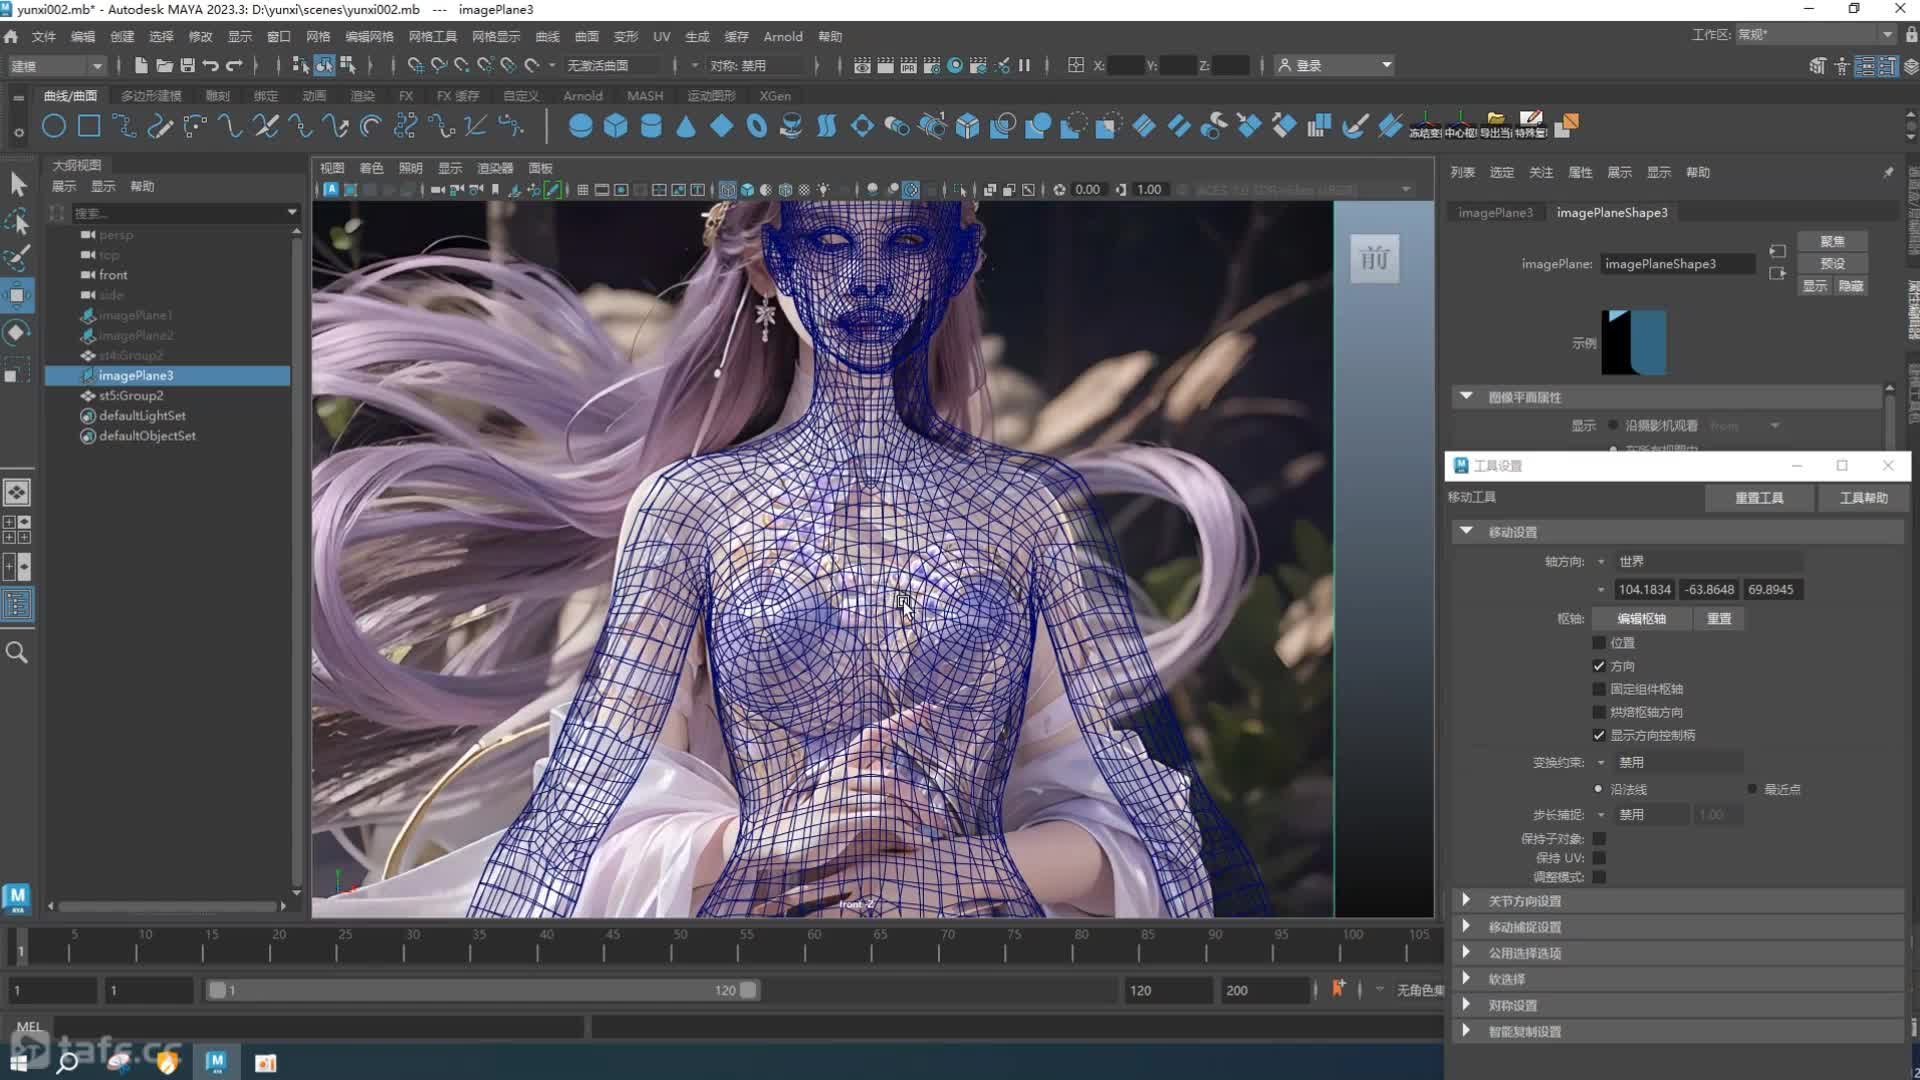This screenshot has height=1080, width=1920.
Task: Activate the Lasso select tool
Action: [17, 221]
